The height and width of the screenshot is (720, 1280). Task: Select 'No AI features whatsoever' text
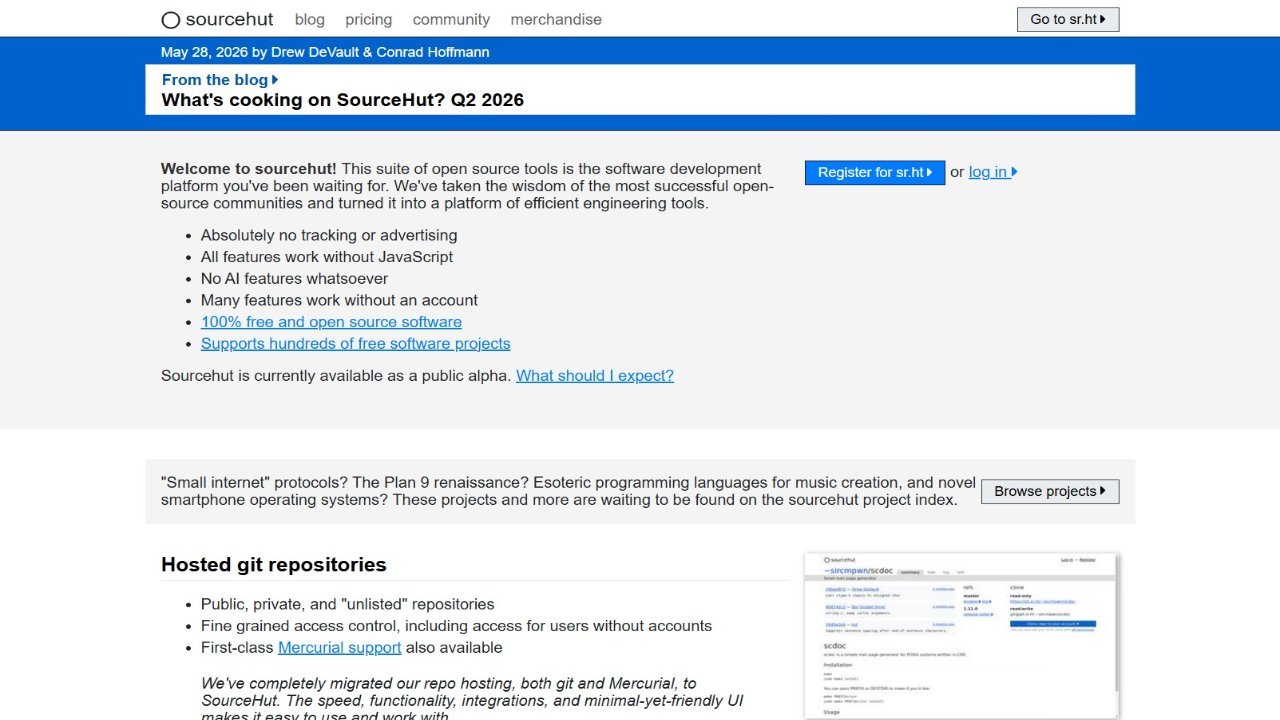point(295,279)
